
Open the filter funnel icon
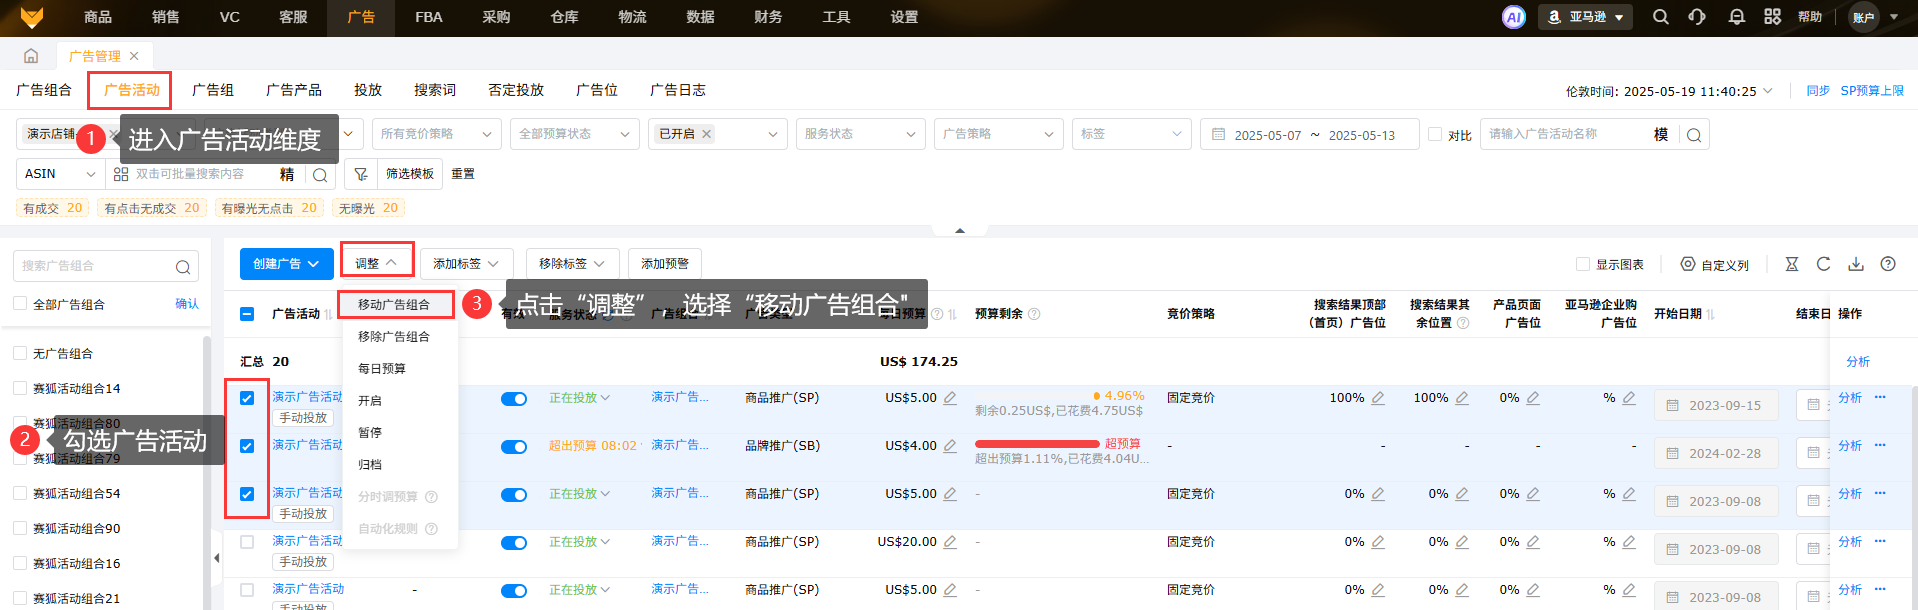[360, 174]
